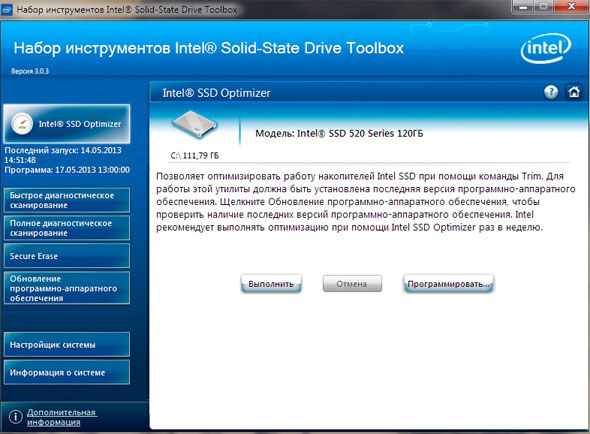
Task: Open Настройщик системы
Action: tap(67, 345)
